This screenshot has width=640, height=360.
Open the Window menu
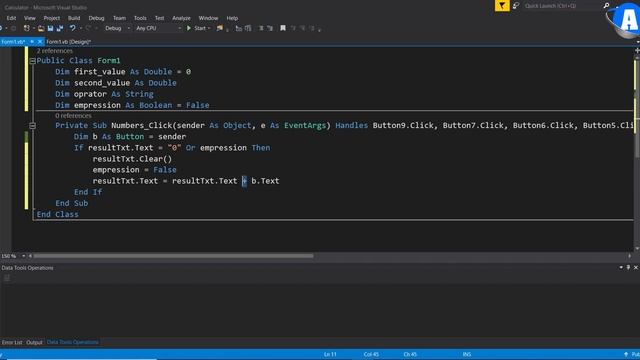pos(208,18)
